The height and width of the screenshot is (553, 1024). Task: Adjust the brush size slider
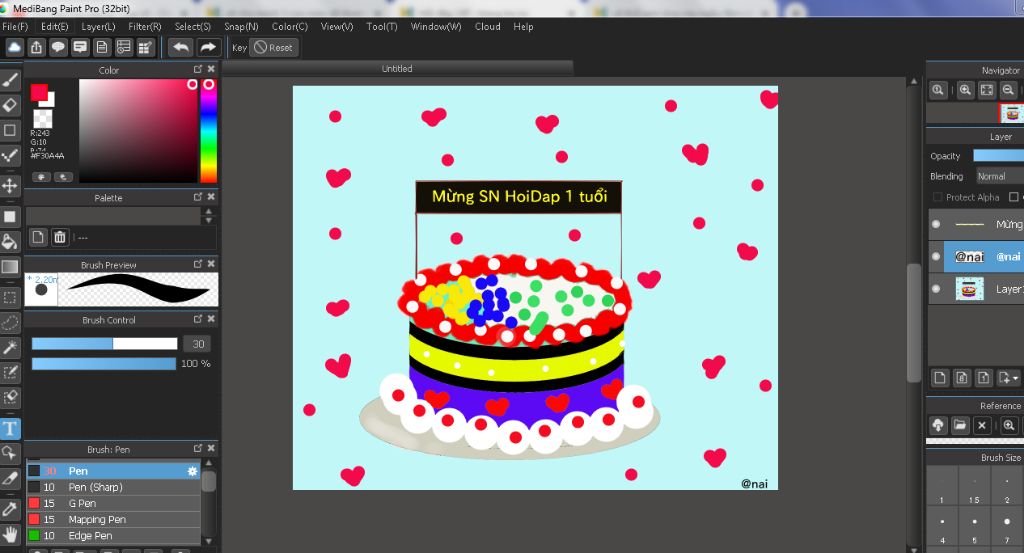[104, 343]
